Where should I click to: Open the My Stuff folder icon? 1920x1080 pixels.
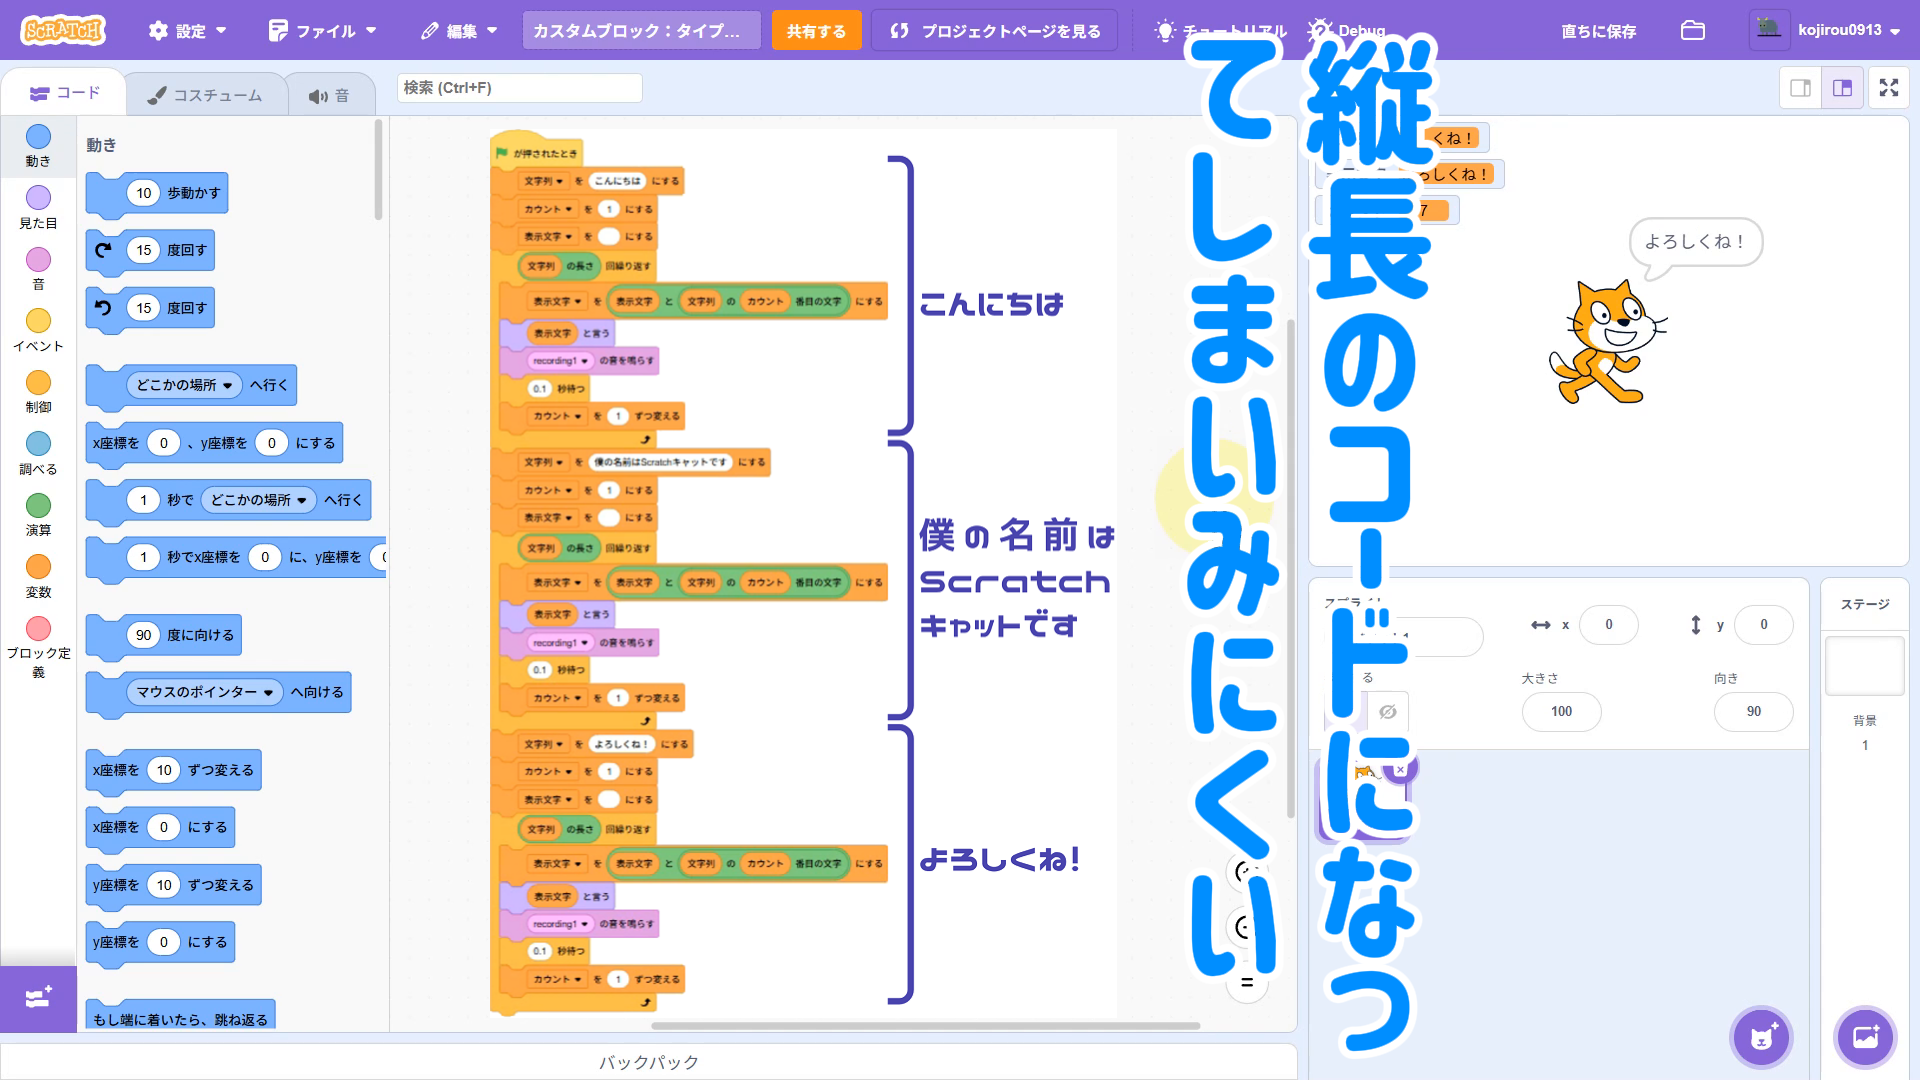tap(1692, 30)
